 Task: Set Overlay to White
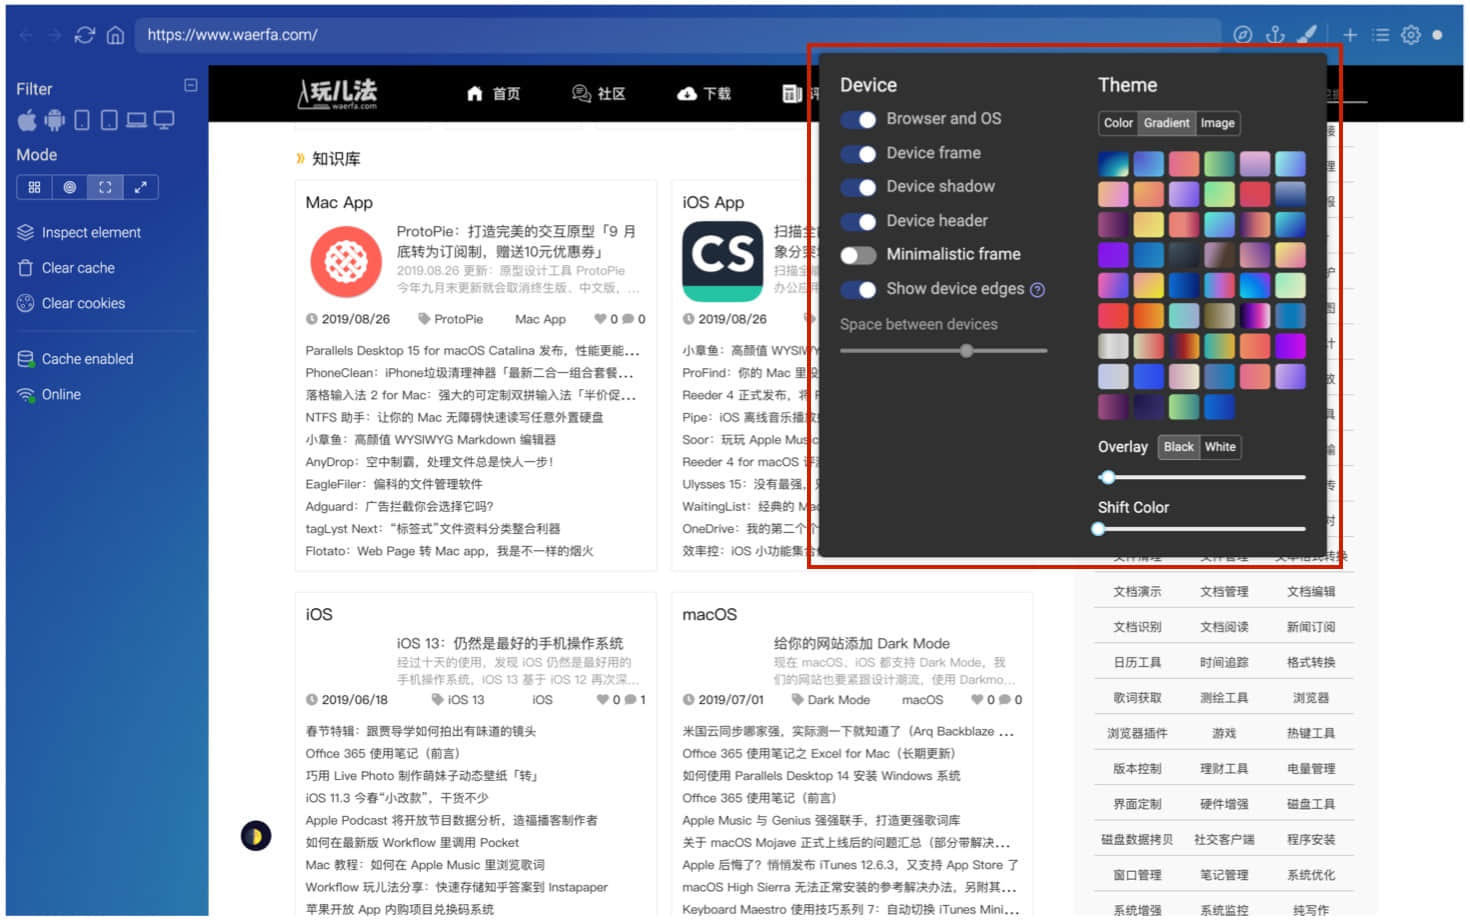1220,447
